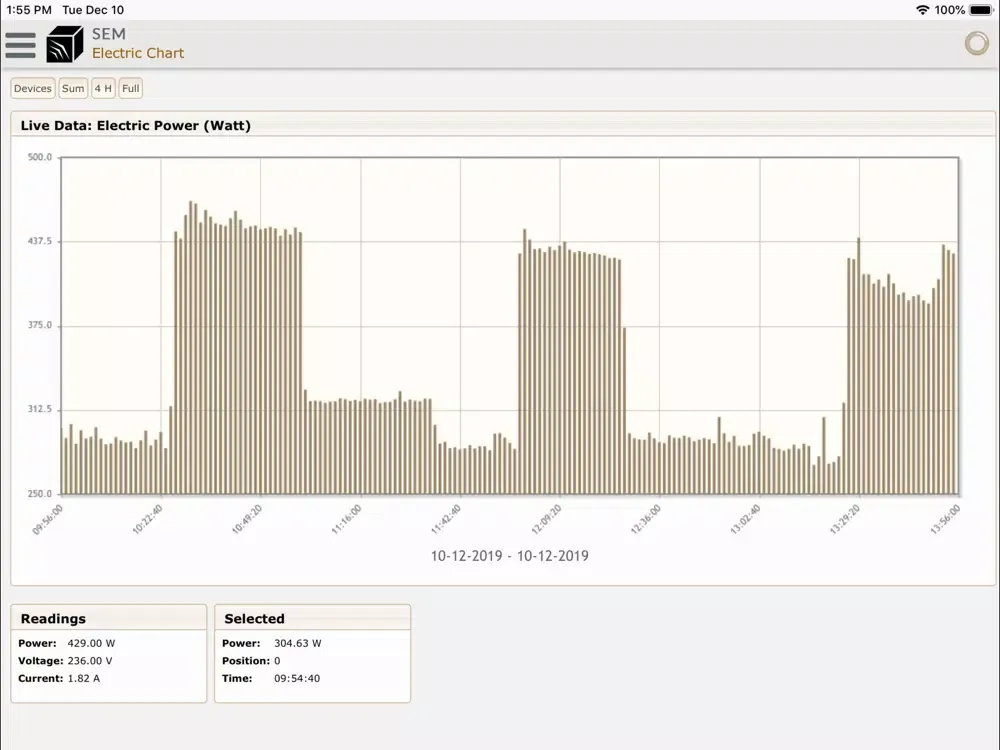Tap the SEM app name text
The width and height of the screenshot is (1000, 750).
click(108, 34)
